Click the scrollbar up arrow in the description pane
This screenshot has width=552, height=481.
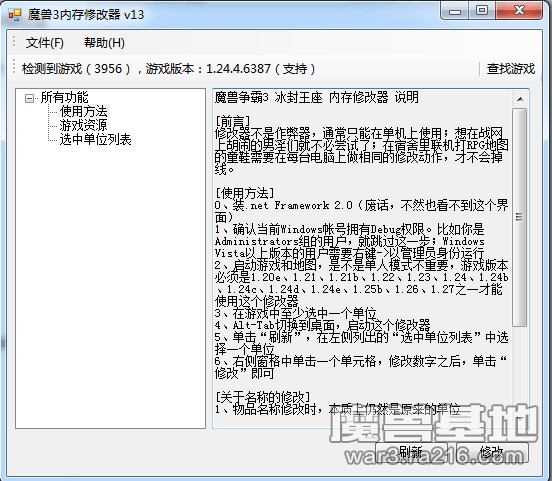click(520, 99)
